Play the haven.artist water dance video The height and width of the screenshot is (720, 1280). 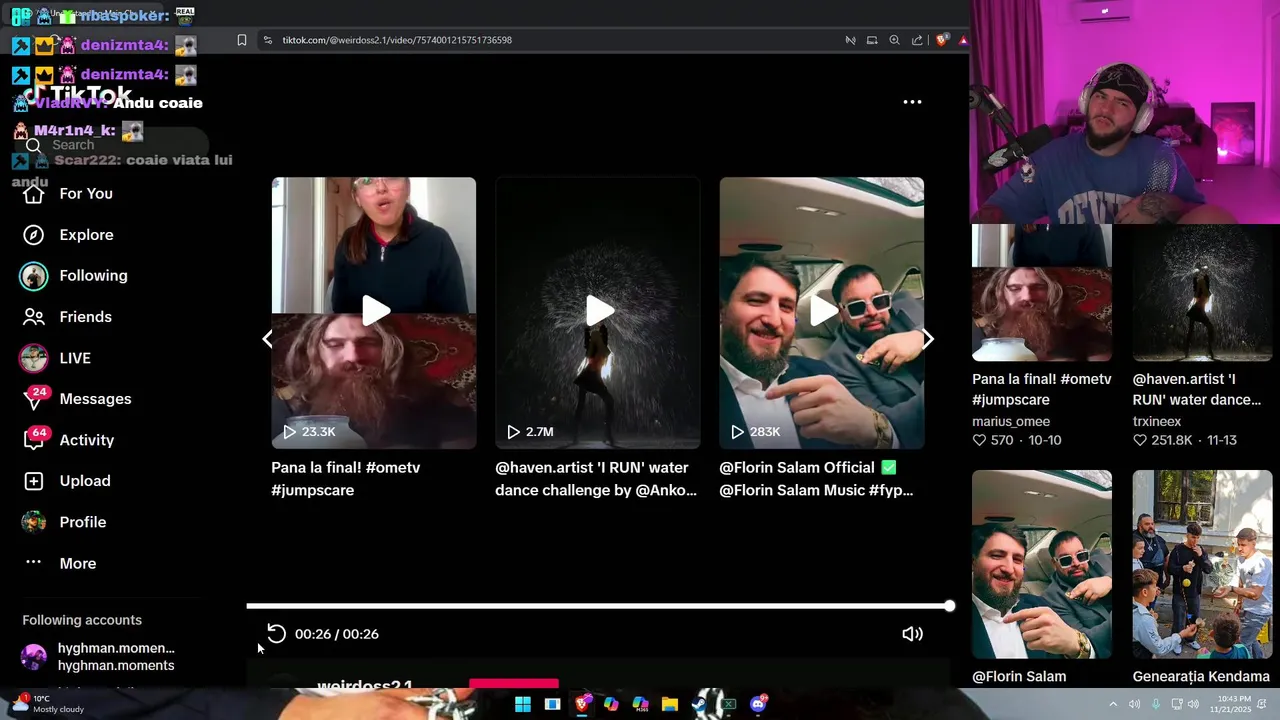tap(598, 312)
